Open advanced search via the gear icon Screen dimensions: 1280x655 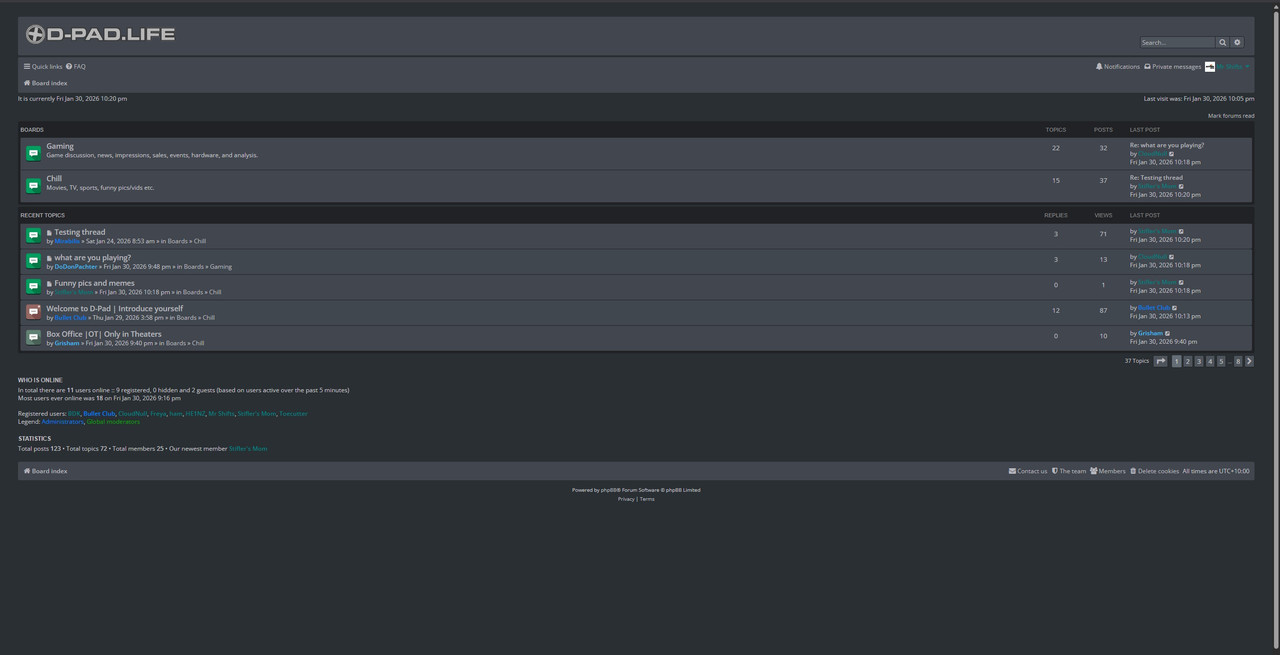[x=1237, y=42]
